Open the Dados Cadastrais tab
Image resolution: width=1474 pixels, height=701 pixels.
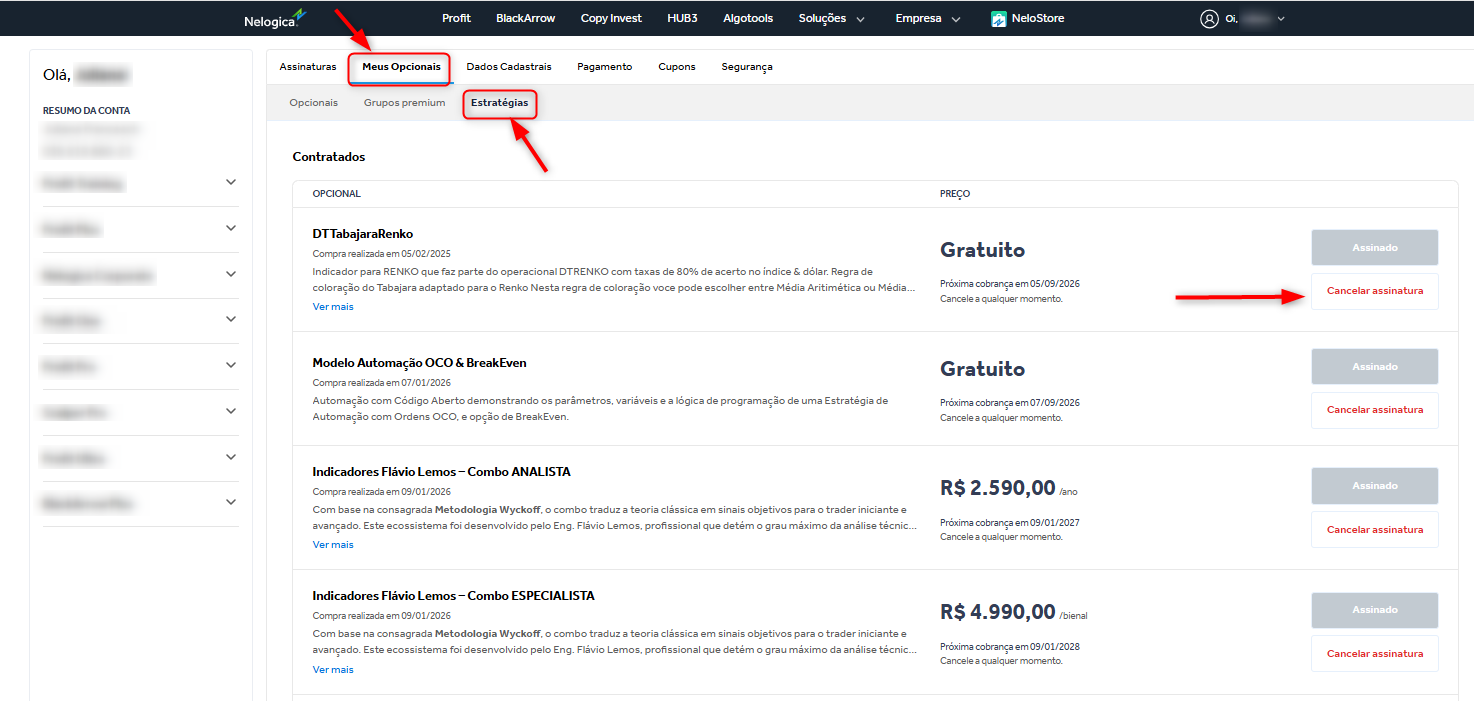[x=509, y=67]
